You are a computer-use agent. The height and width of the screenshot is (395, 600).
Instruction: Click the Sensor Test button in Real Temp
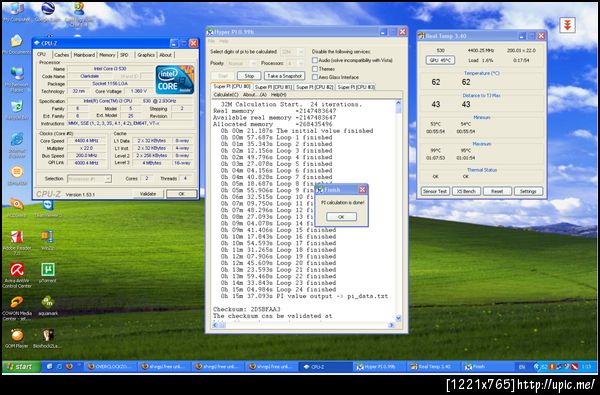435,191
